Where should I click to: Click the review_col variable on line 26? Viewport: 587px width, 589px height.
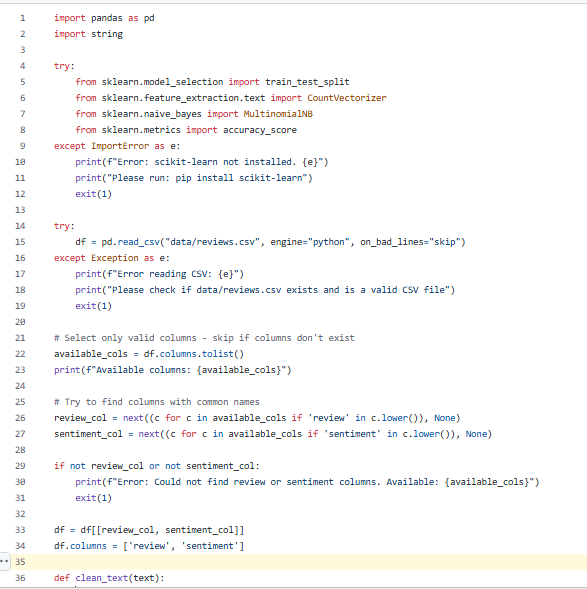tap(80, 418)
